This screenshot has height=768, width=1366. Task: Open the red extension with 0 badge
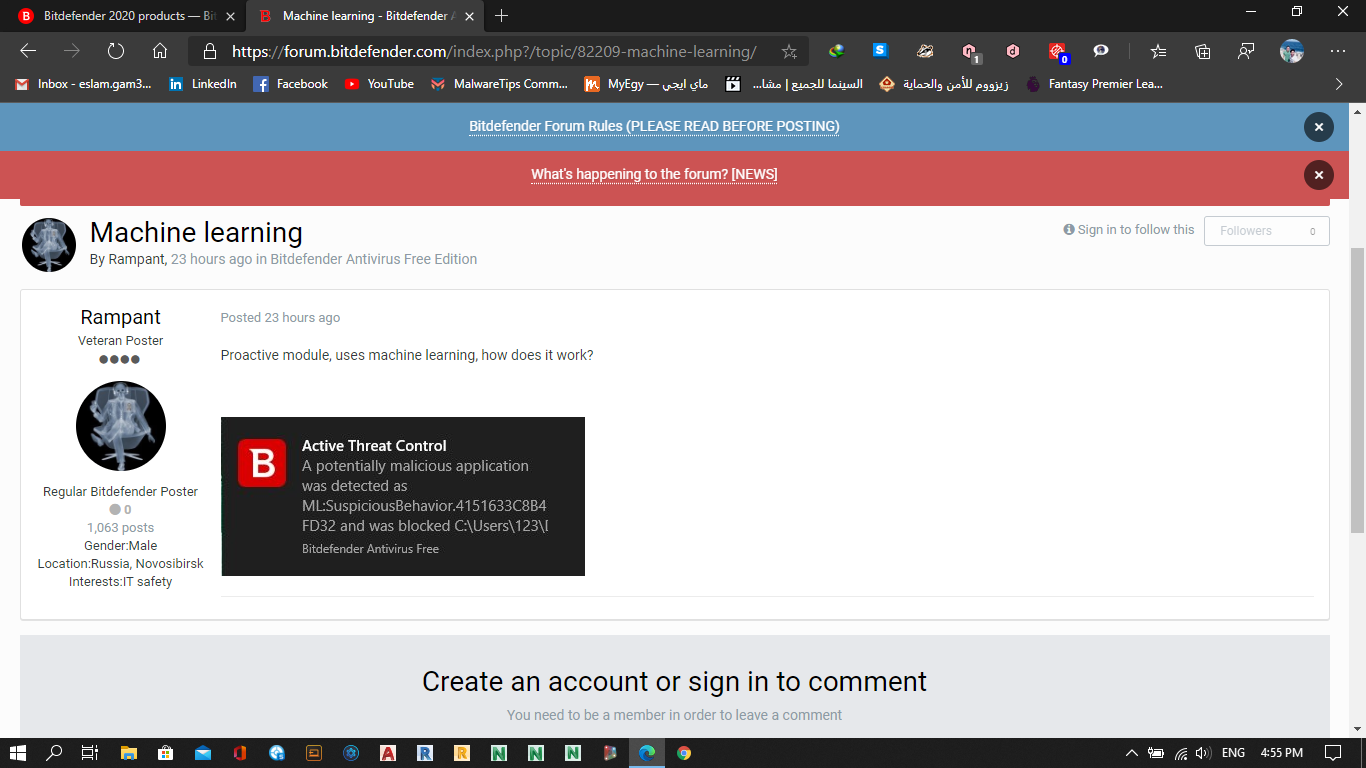(x=1057, y=51)
